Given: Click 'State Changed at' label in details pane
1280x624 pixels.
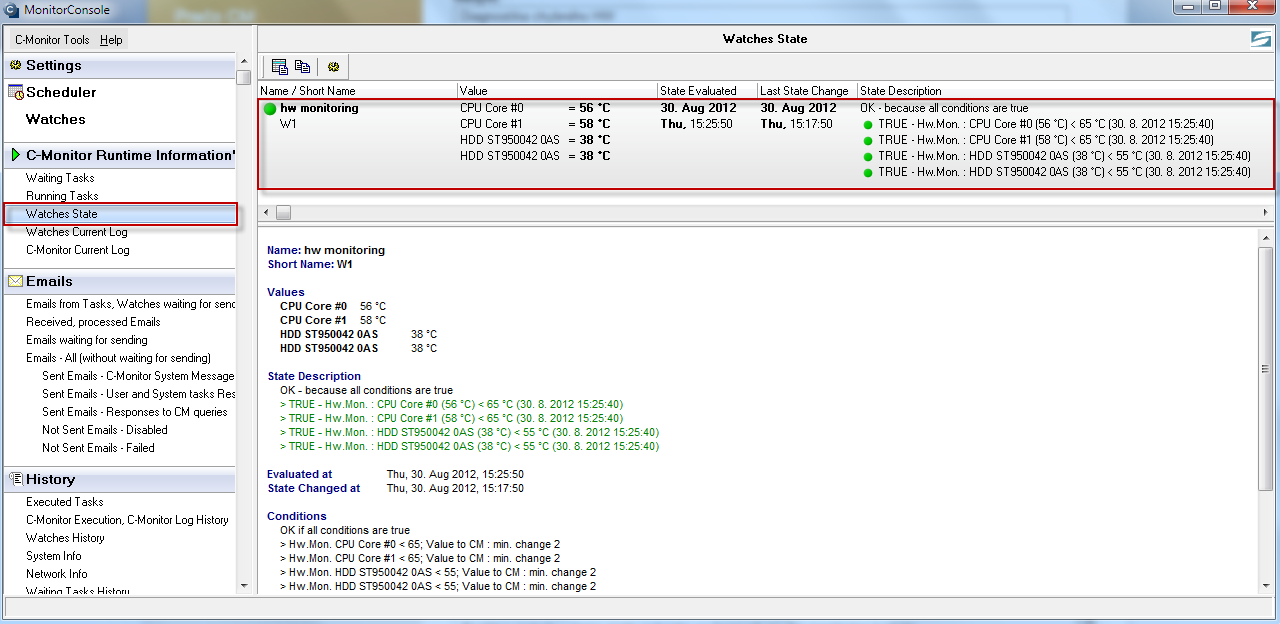Looking at the screenshot, I should pyautogui.click(x=314, y=488).
